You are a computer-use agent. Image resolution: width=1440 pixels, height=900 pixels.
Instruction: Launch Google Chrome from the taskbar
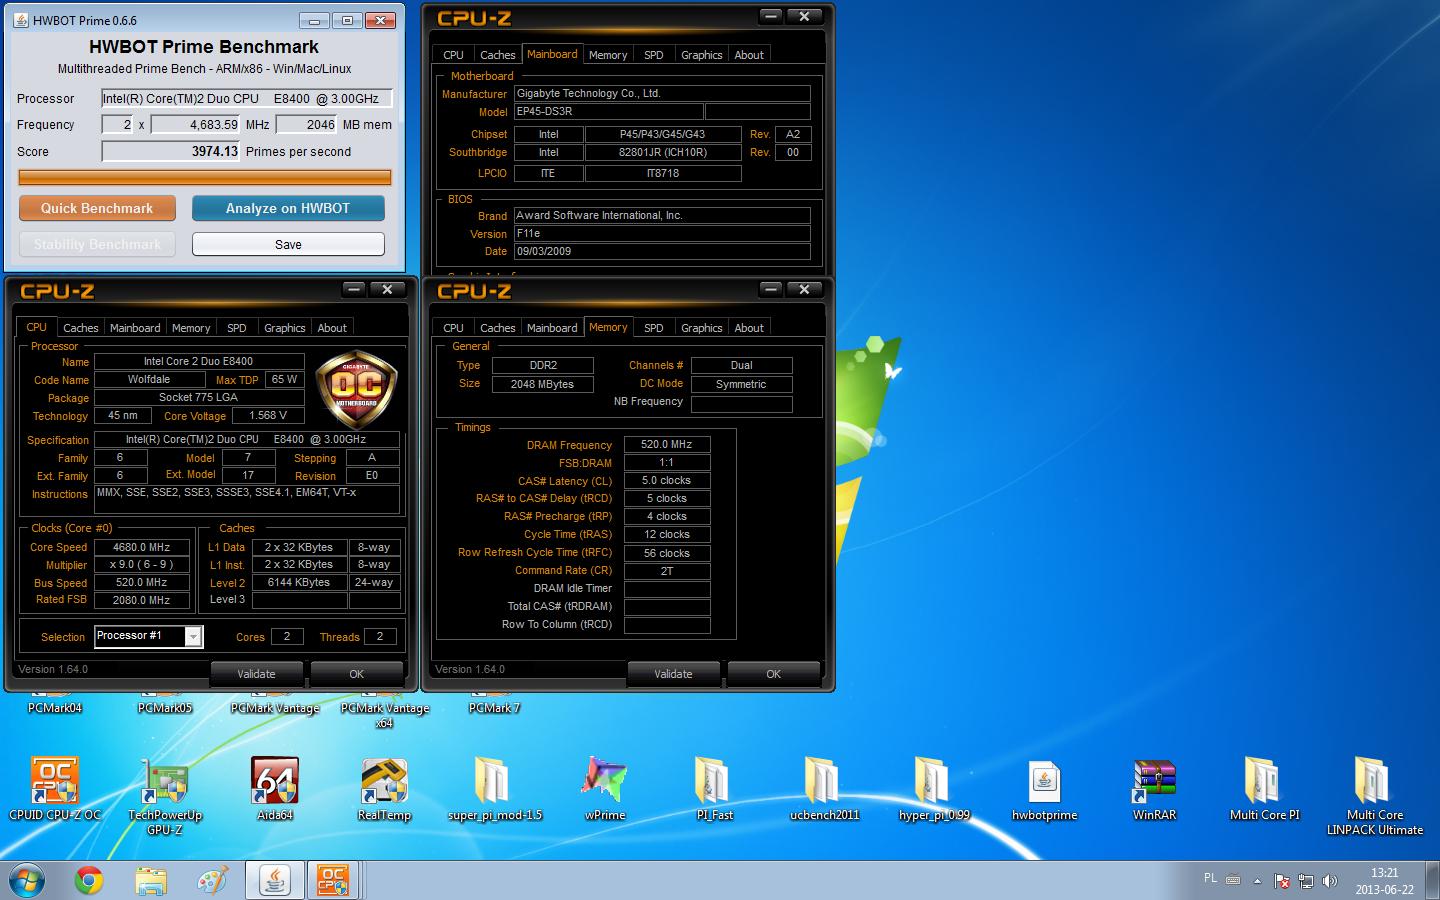tap(89, 880)
